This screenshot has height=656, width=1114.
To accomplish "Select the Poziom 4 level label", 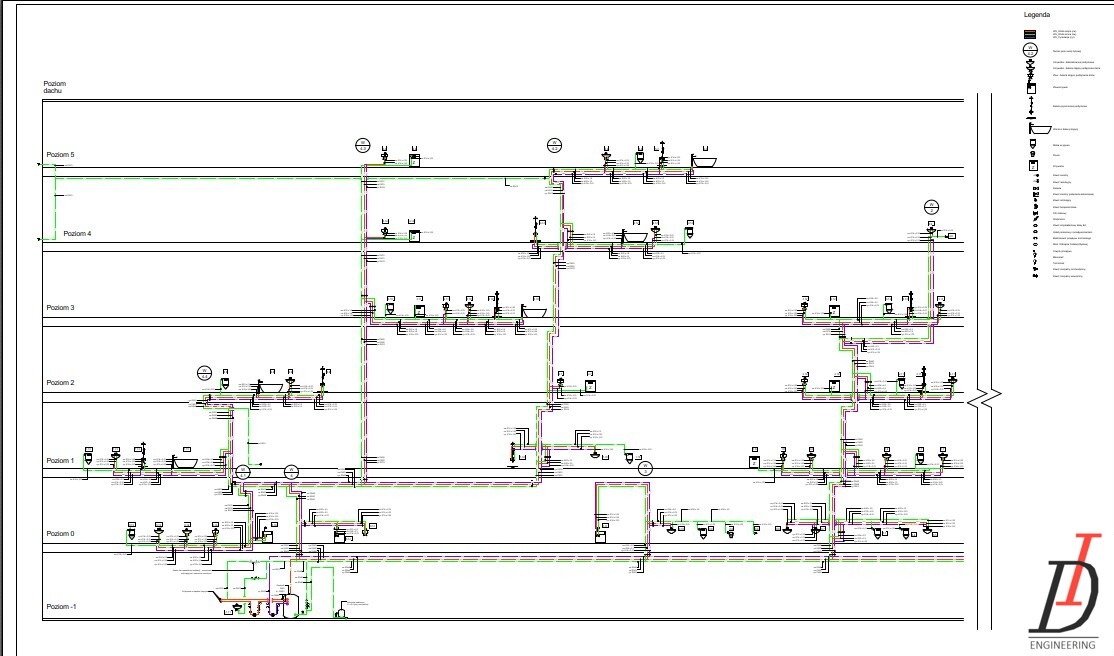I will pos(77,233).
